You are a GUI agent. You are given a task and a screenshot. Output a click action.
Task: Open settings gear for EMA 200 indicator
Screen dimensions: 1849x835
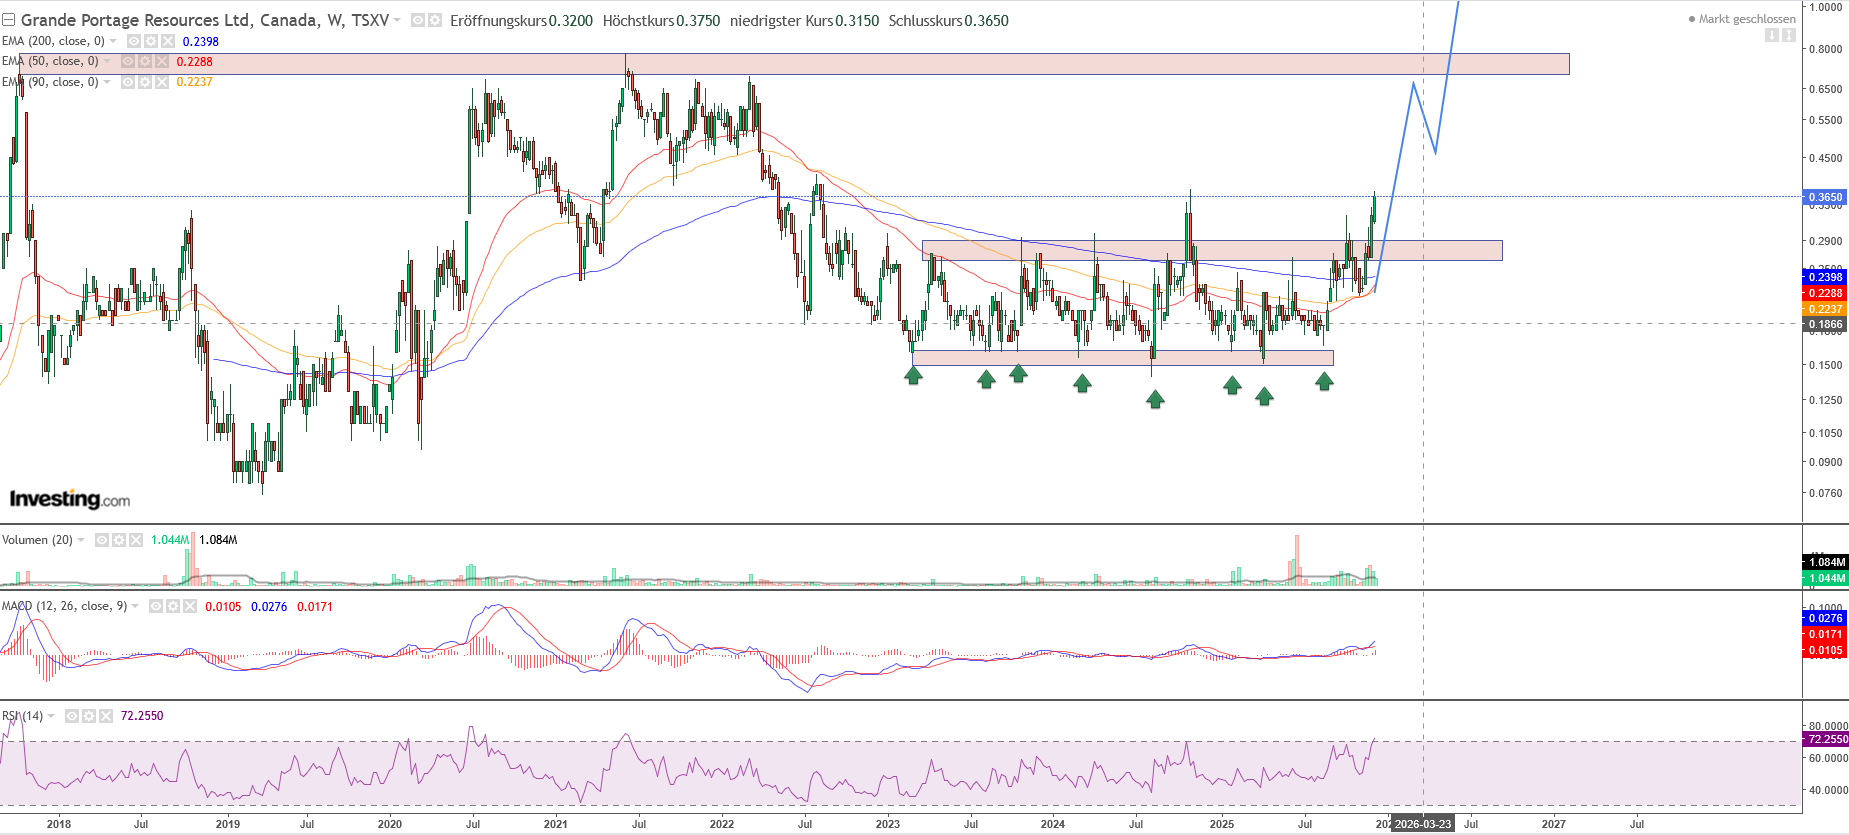(150, 41)
